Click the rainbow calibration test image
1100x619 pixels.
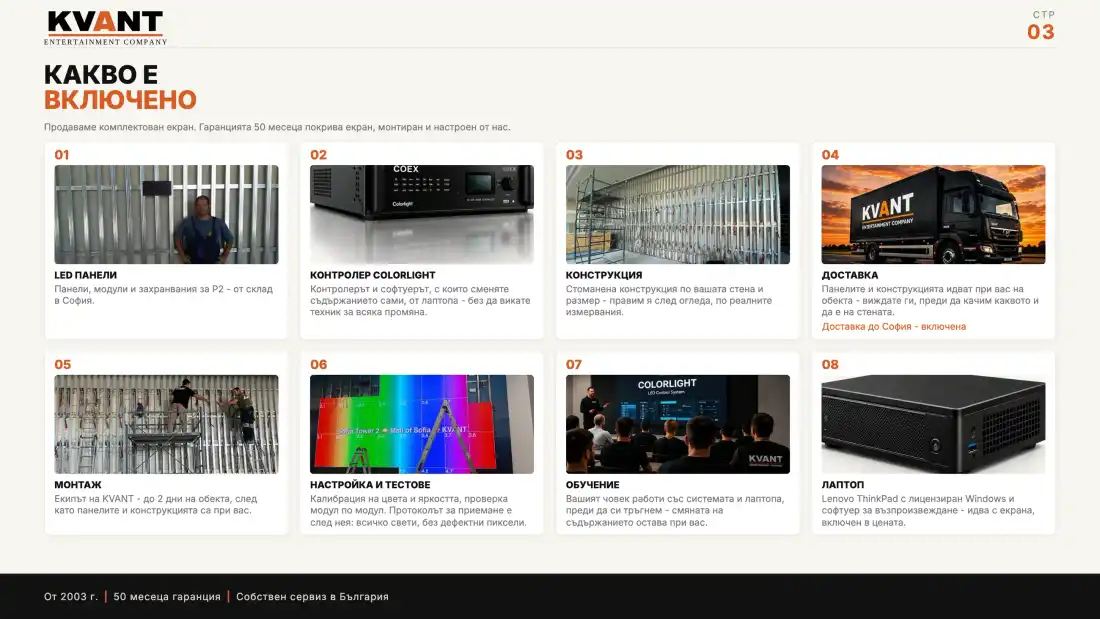[422, 424]
